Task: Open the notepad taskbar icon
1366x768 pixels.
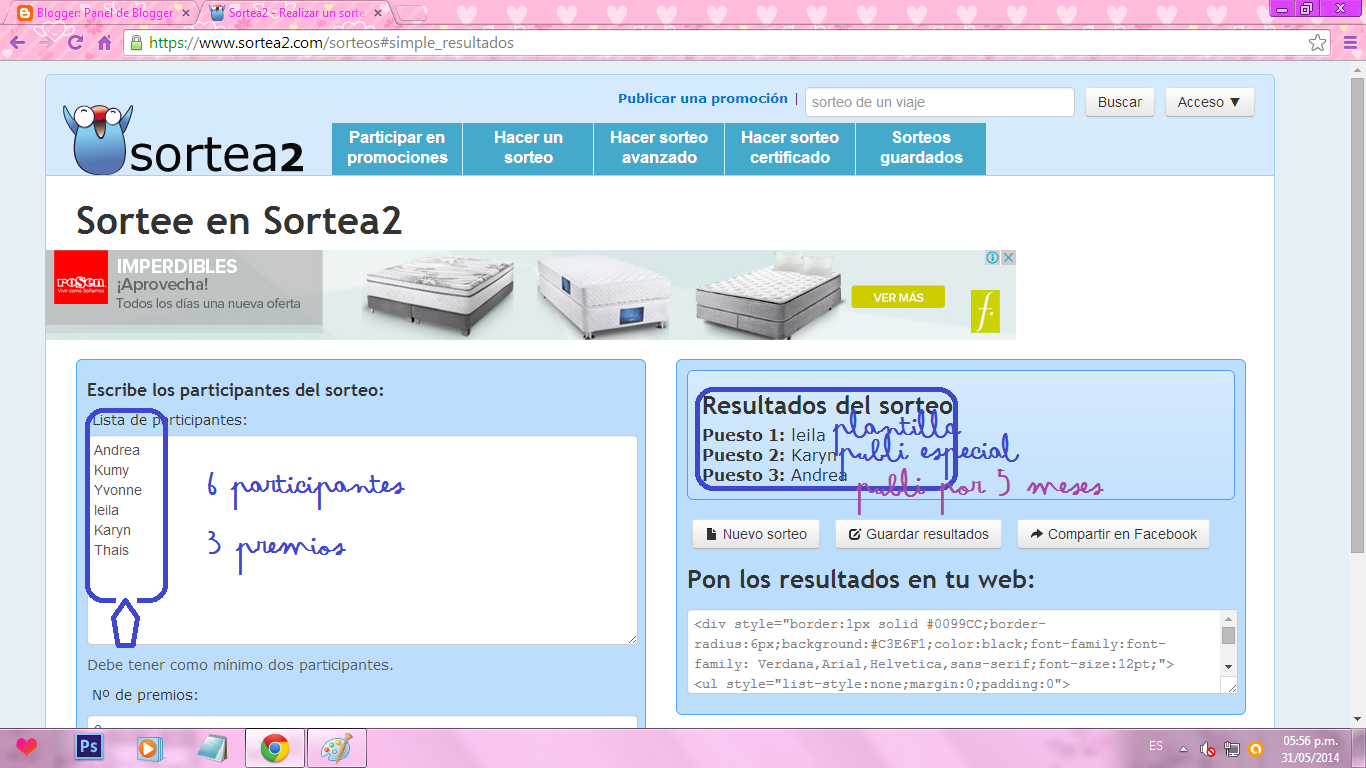Action: point(212,747)
